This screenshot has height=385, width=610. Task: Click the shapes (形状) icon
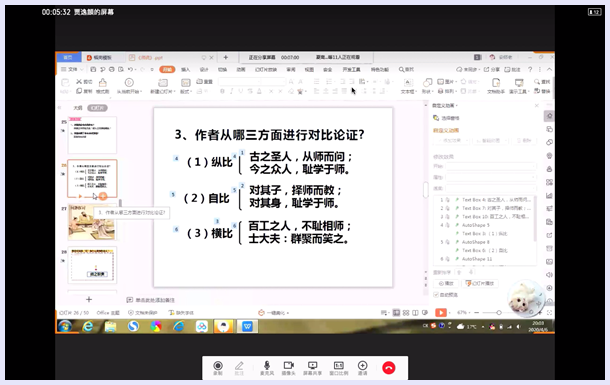click(427, 82)
